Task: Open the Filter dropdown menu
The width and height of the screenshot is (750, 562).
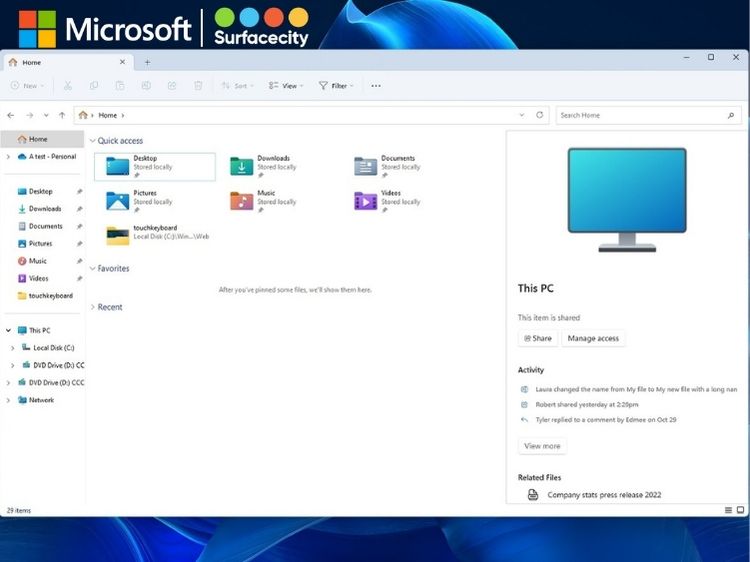Action: [336, 86]
